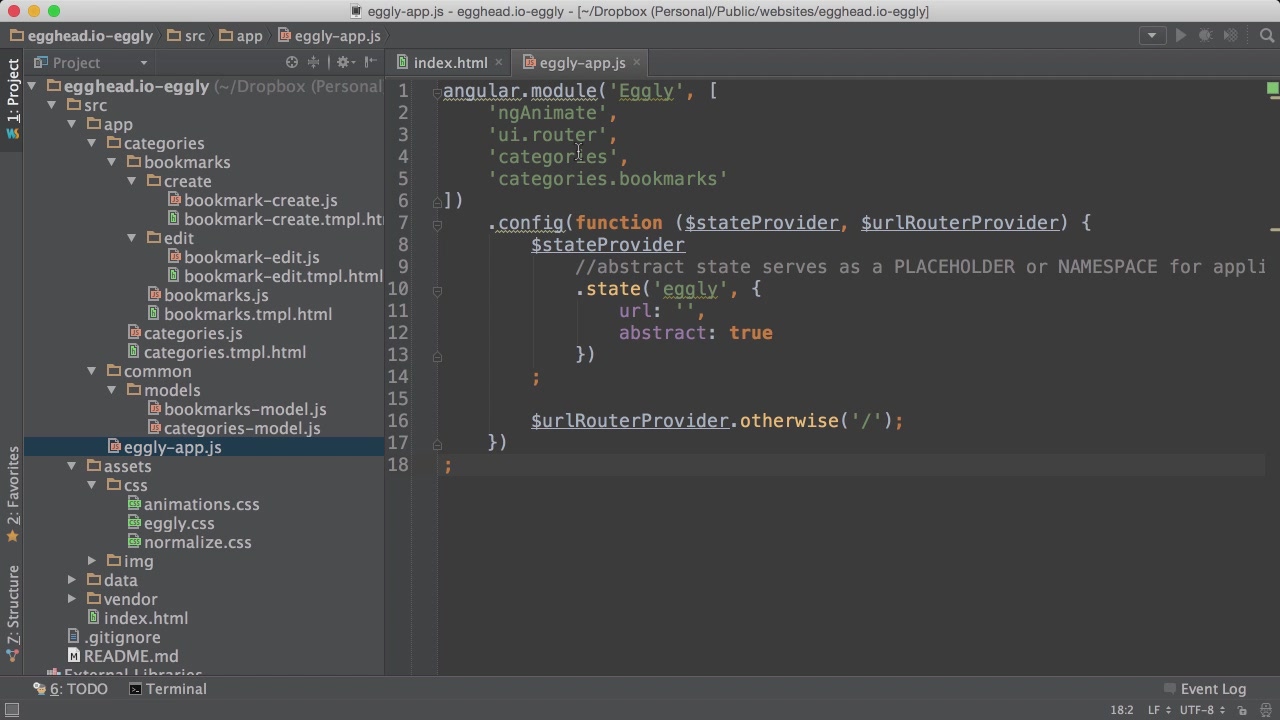Click the Run play icon
This screenshot has height=720, width=1280.
[x=1181, y=36]
